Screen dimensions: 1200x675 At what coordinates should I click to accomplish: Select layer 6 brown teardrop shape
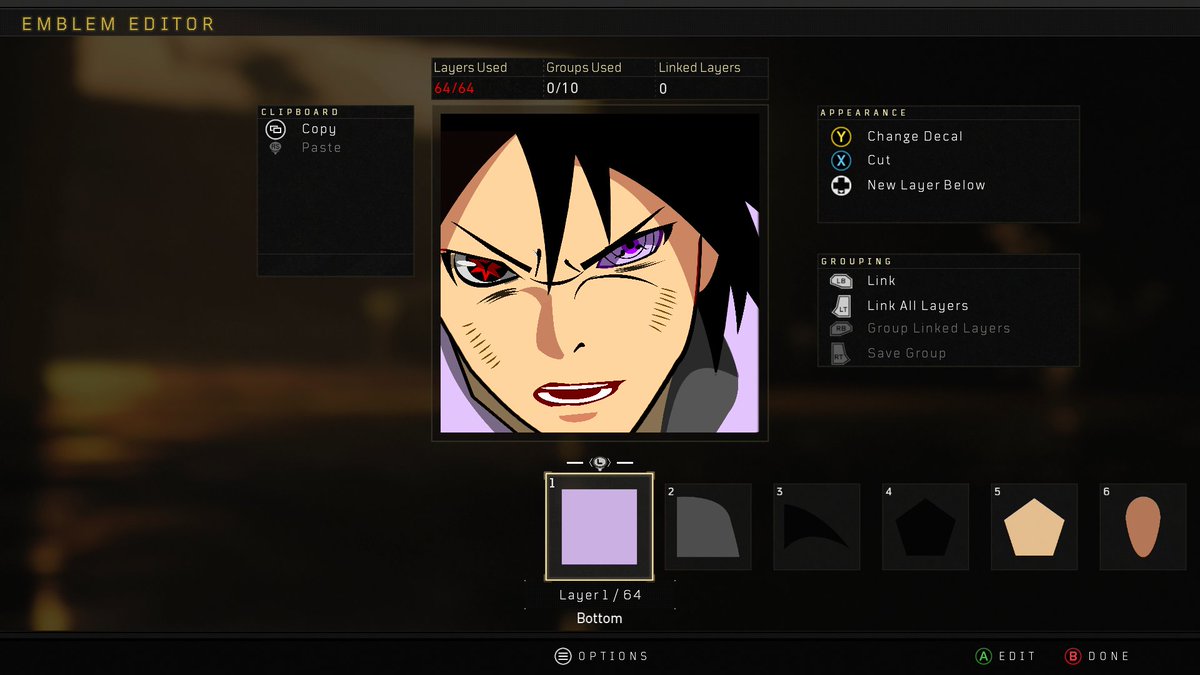point(1143,527)
